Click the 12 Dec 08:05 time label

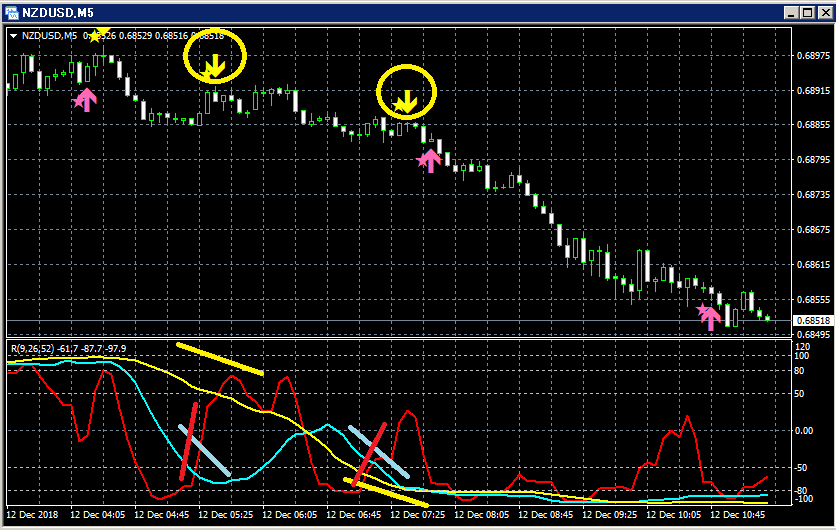click(x=481, y=515)
